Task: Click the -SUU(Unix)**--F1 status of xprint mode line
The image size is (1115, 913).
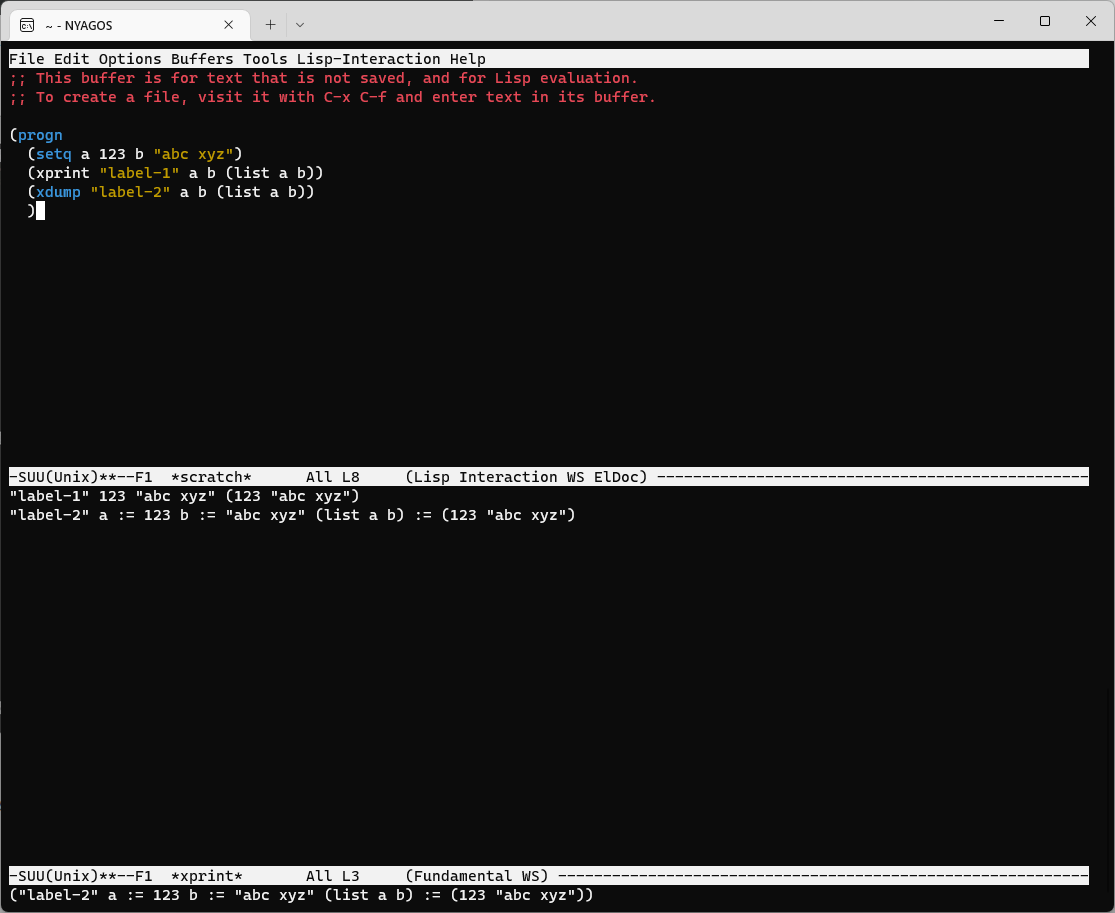Action: (80, 876)
